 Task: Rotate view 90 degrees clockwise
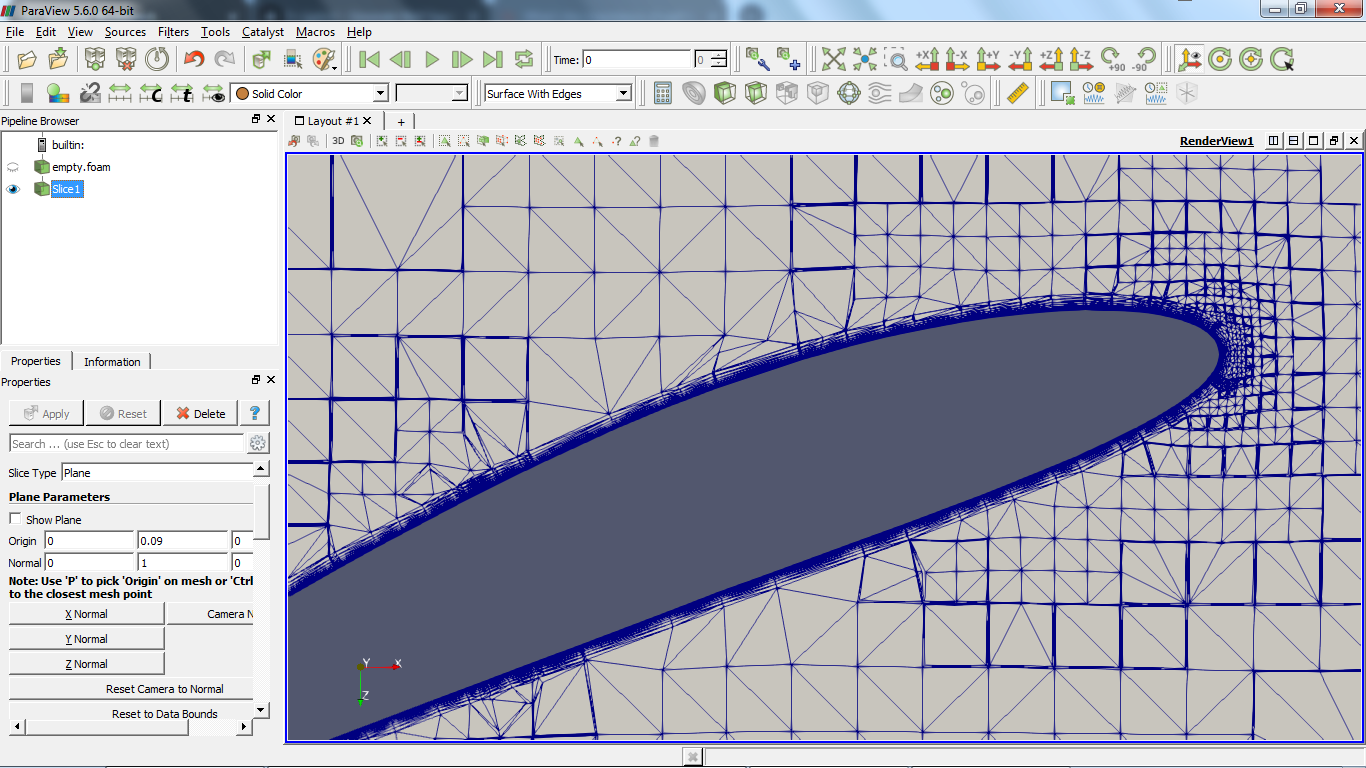(1111, 60)
